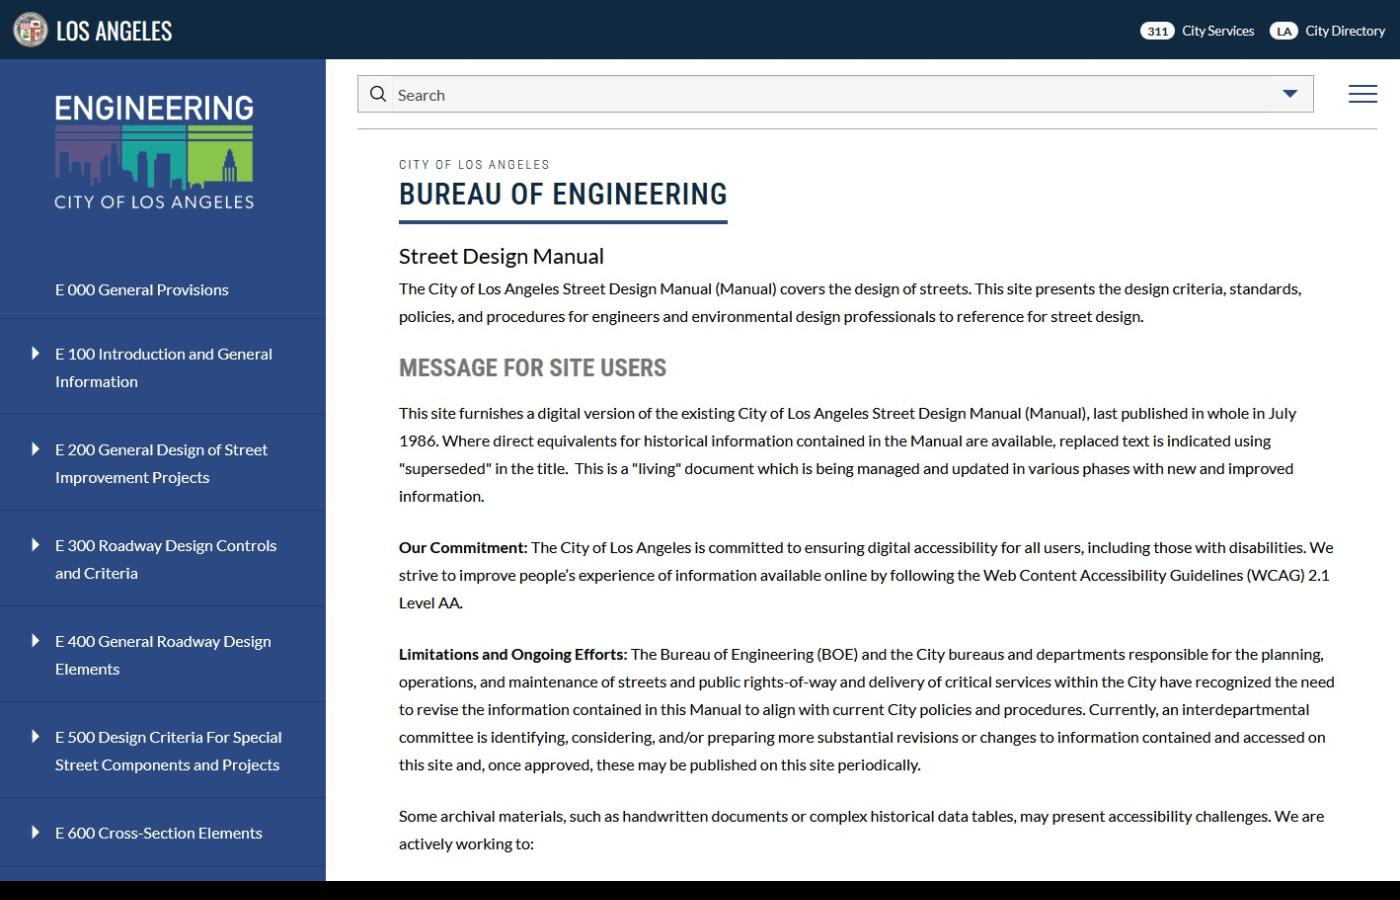Click the Los Angeles city seal icon
Screen dimensions: 1400x900
[31, 29]
